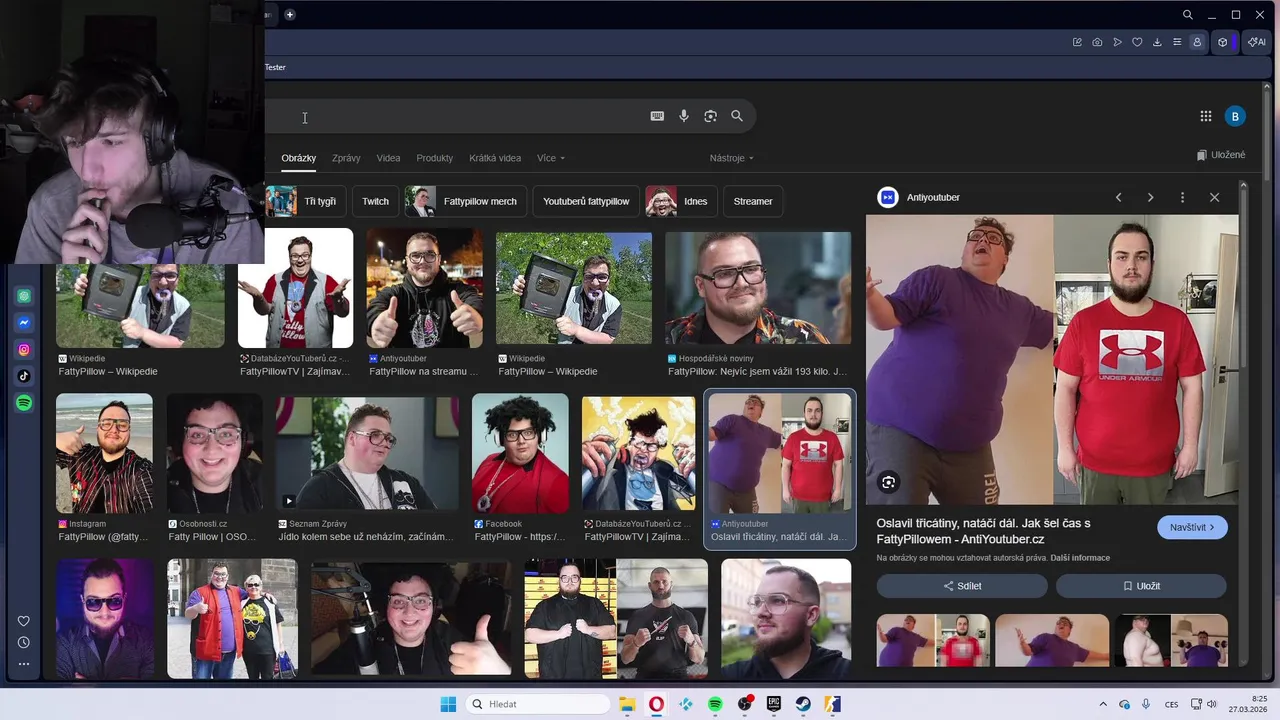Show hidden system tray icons chevron
The height and width of the screenshot is (720, 1280).
pos(1103,704)
